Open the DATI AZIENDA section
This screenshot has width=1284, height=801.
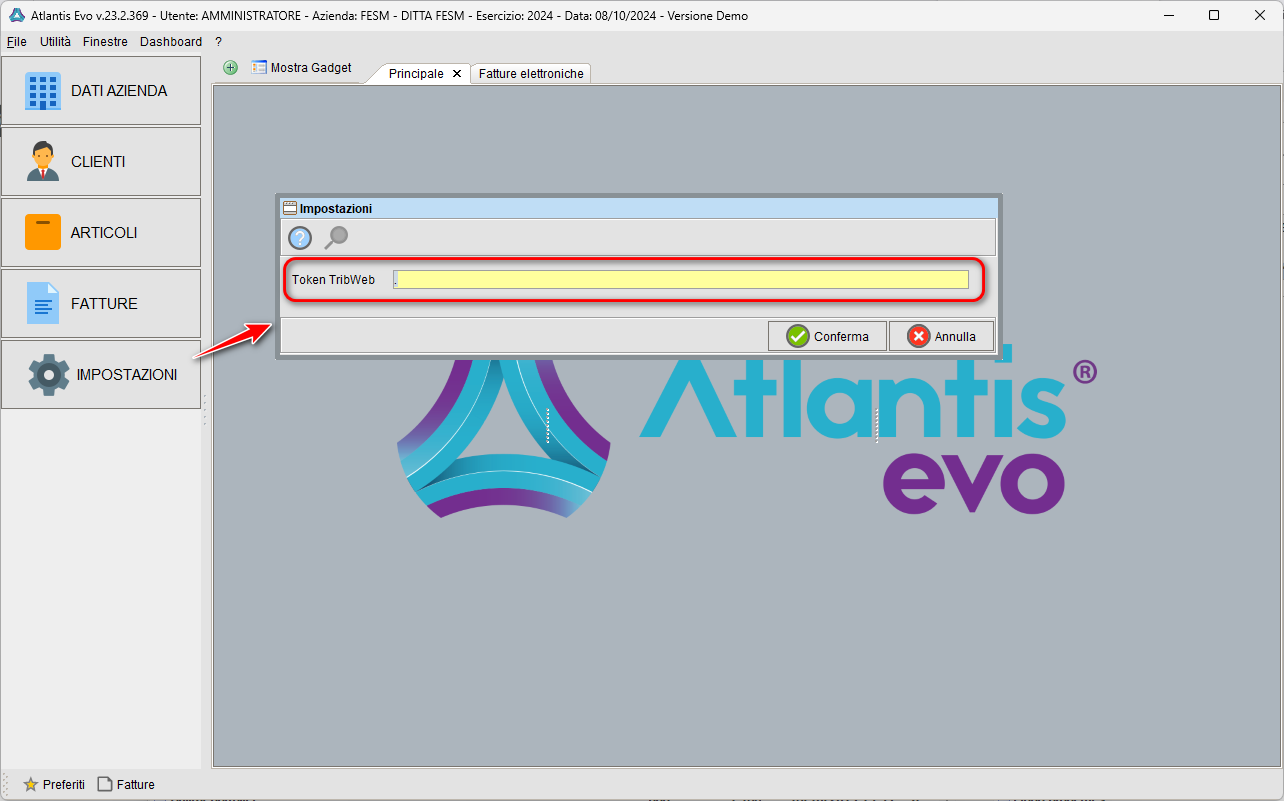coord(100,90)
